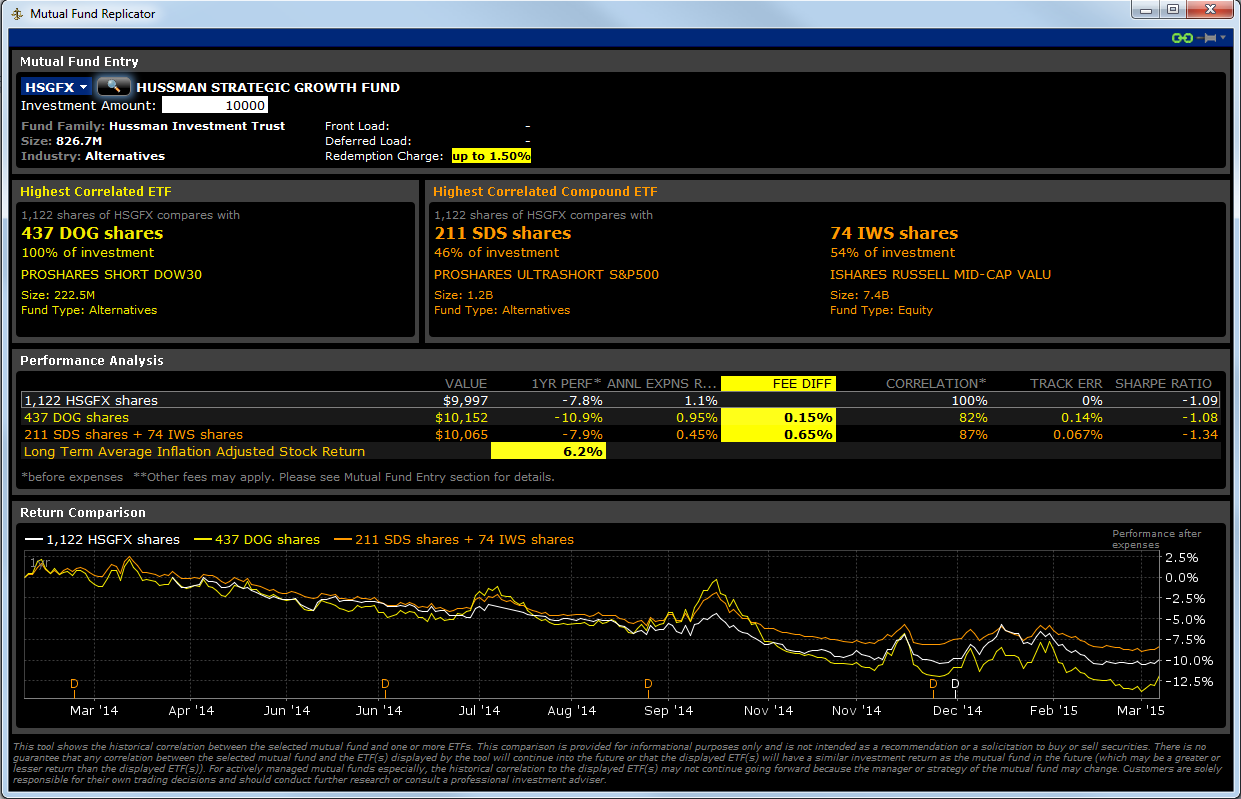Viewport: 1241px width, 799px height.
Task: Click PROSHARES SHORT DOW30 name
Action: click(x=111, y=274)
